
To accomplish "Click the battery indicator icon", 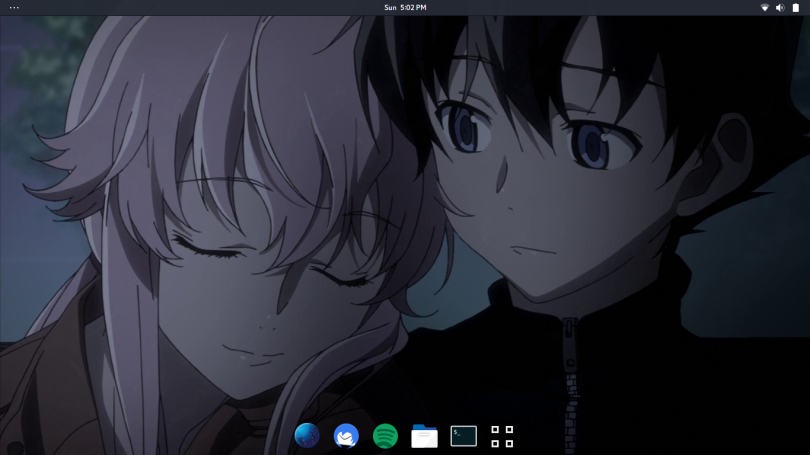I will [796, 7].
